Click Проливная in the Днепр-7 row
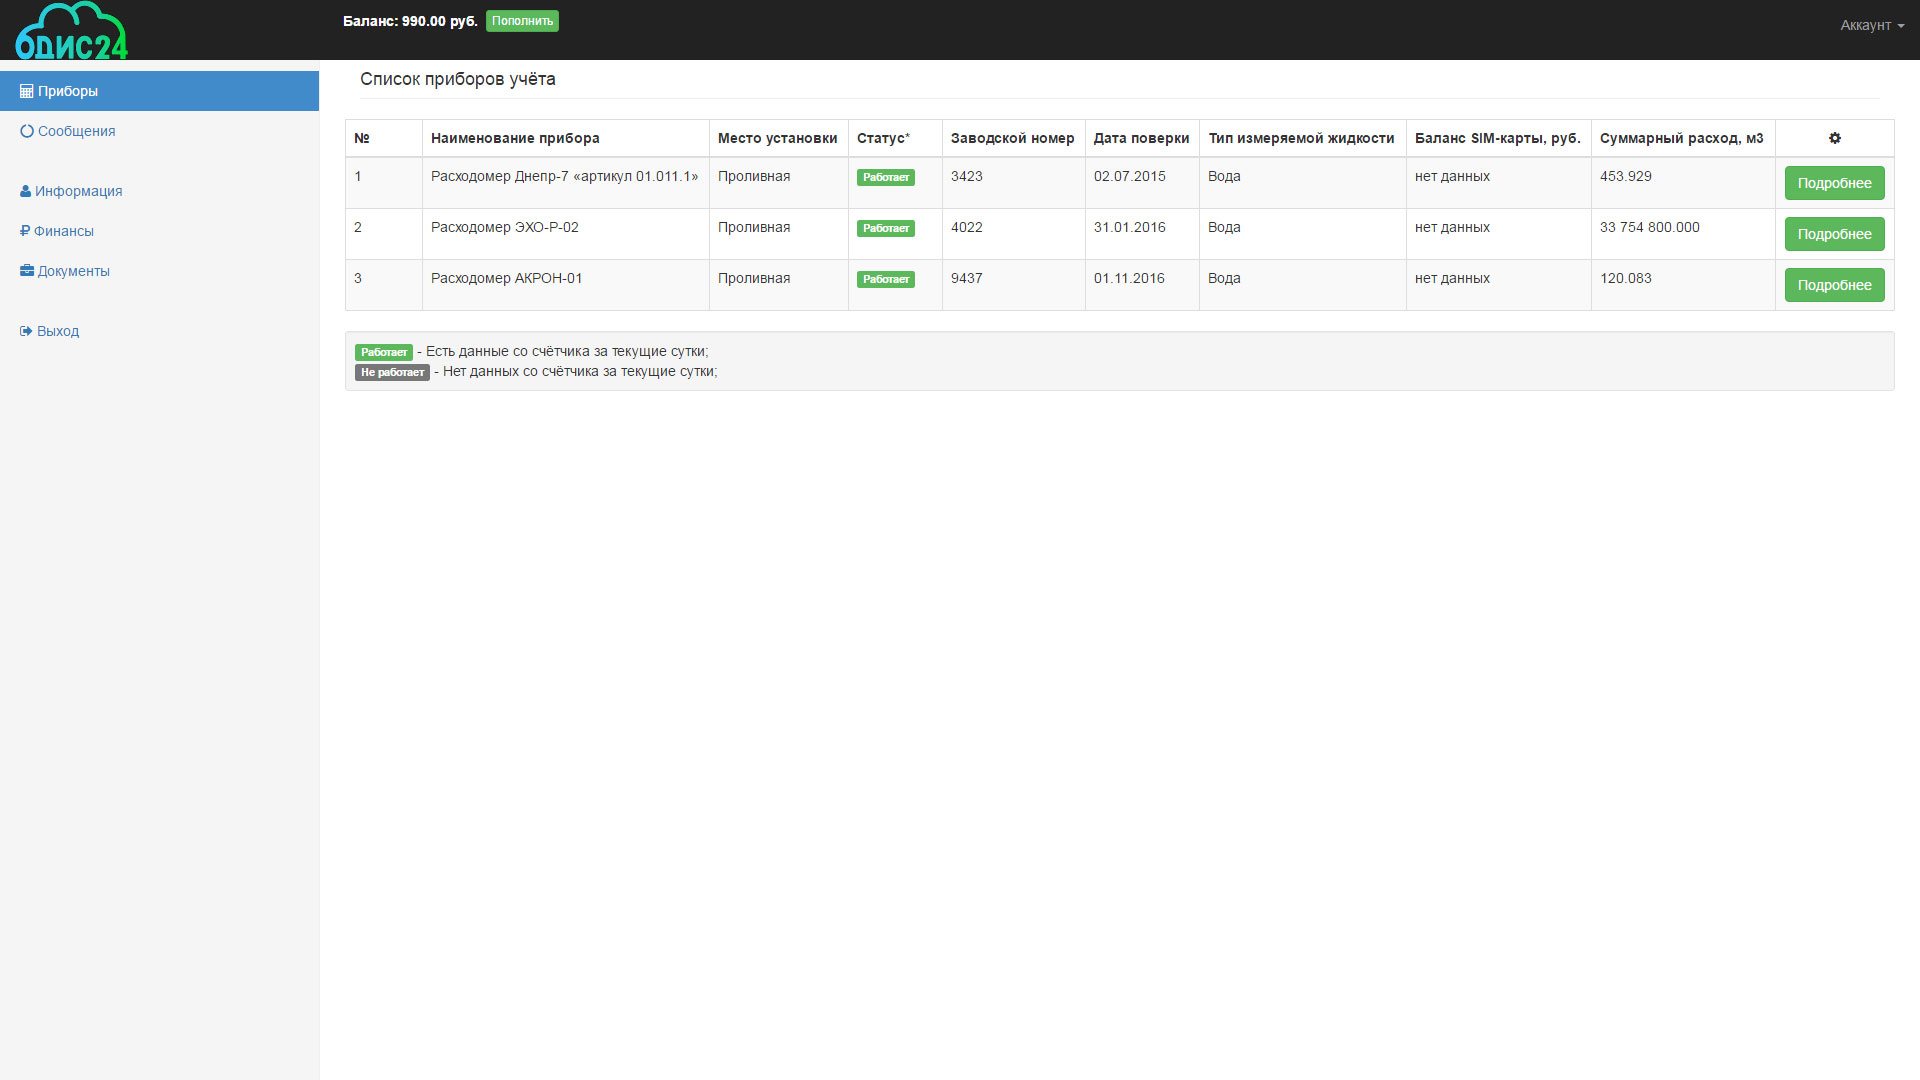Viewport: 1920px width, 1080px height. point(754,176)
